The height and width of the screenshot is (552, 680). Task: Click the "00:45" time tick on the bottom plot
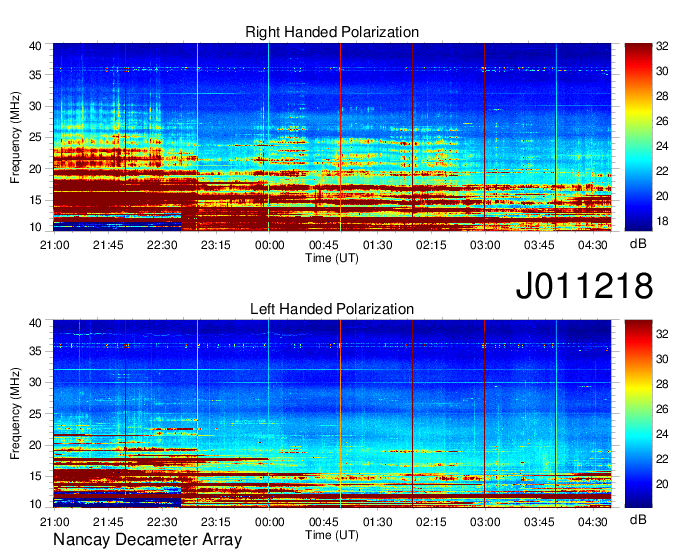pos(324,522)
